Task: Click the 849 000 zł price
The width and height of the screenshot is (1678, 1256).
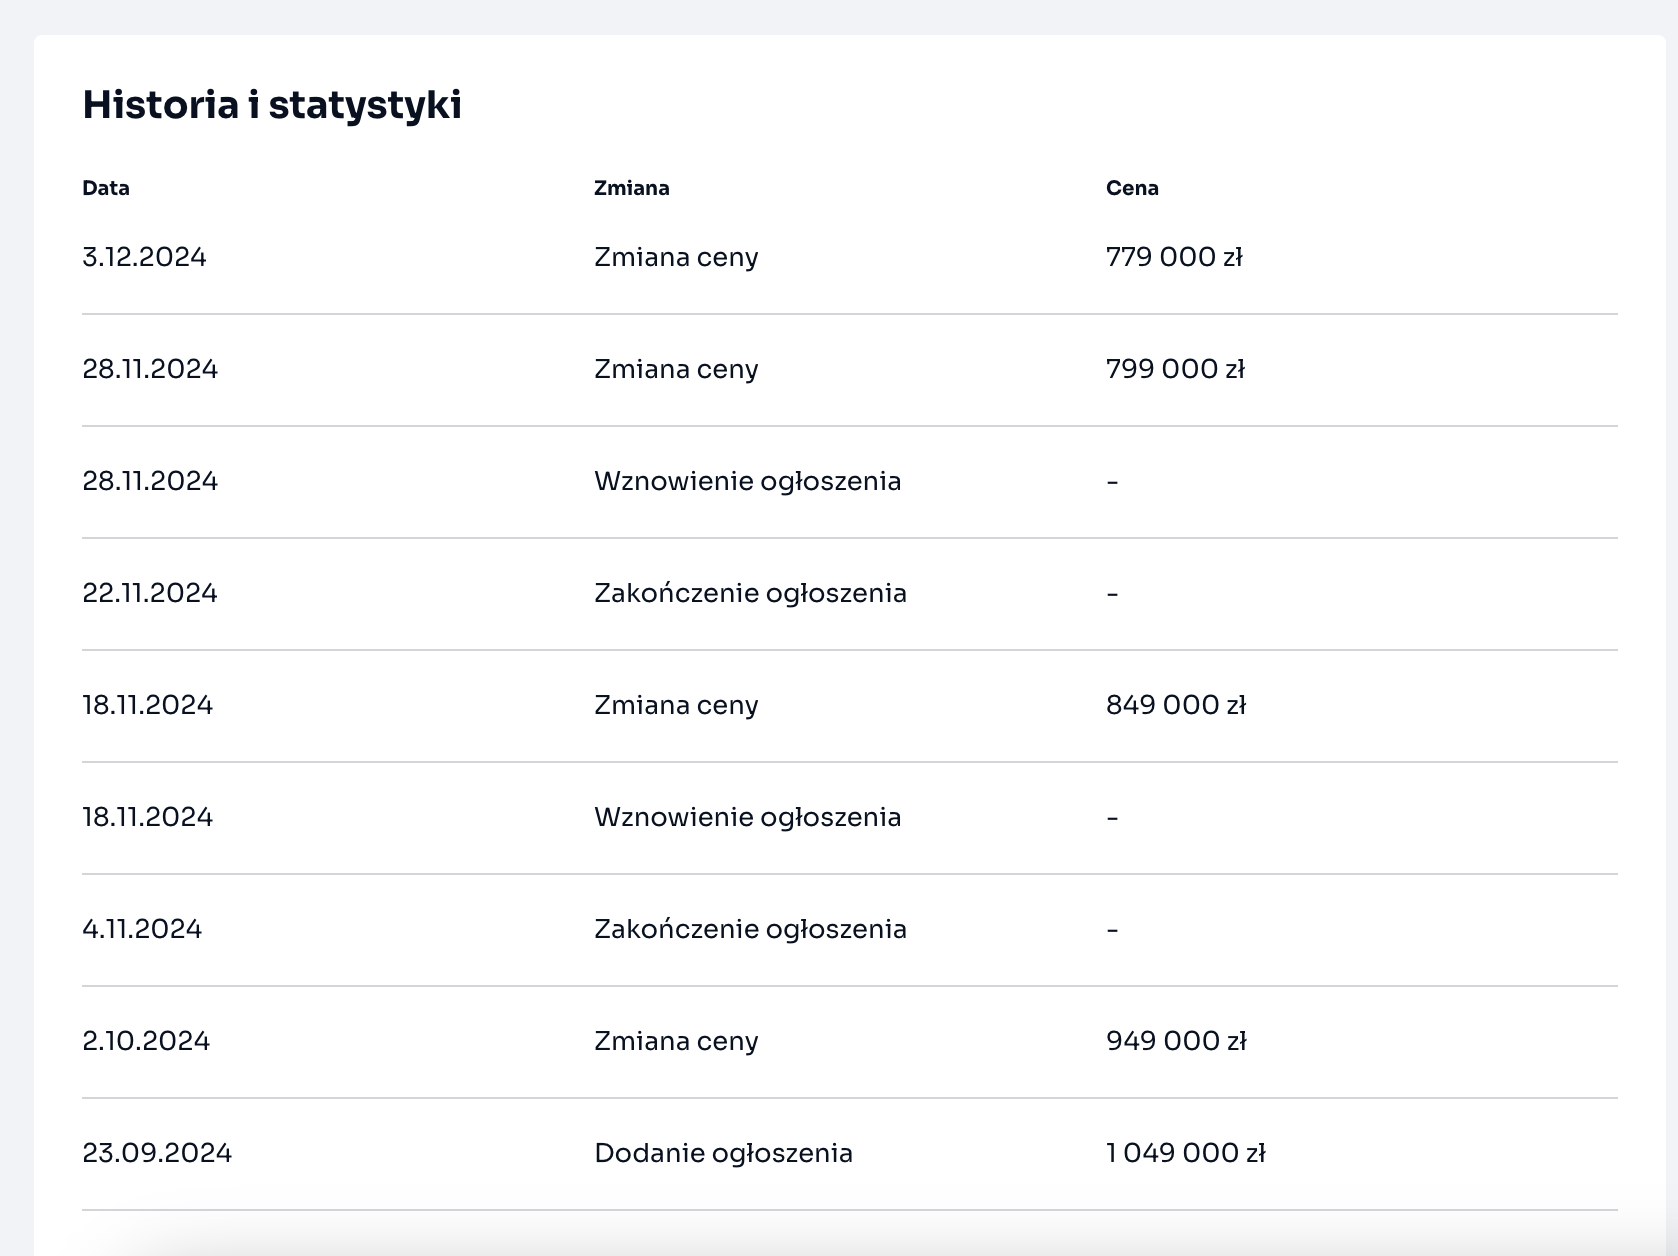Action: (1175, 705)
